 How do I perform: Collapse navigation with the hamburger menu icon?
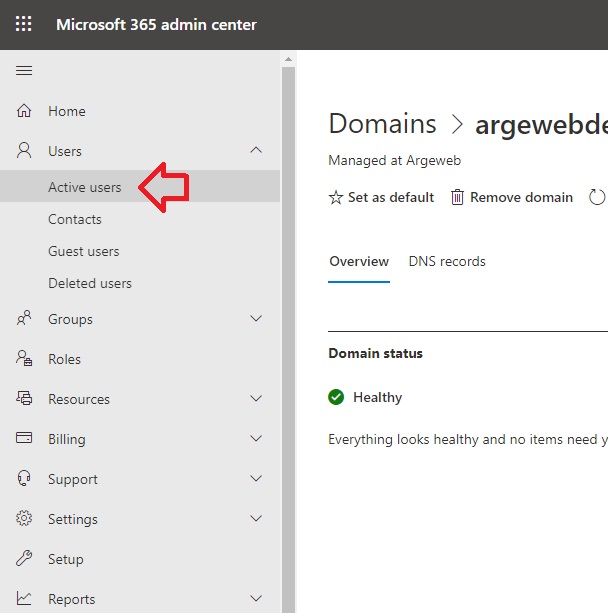tap(24, 70)
